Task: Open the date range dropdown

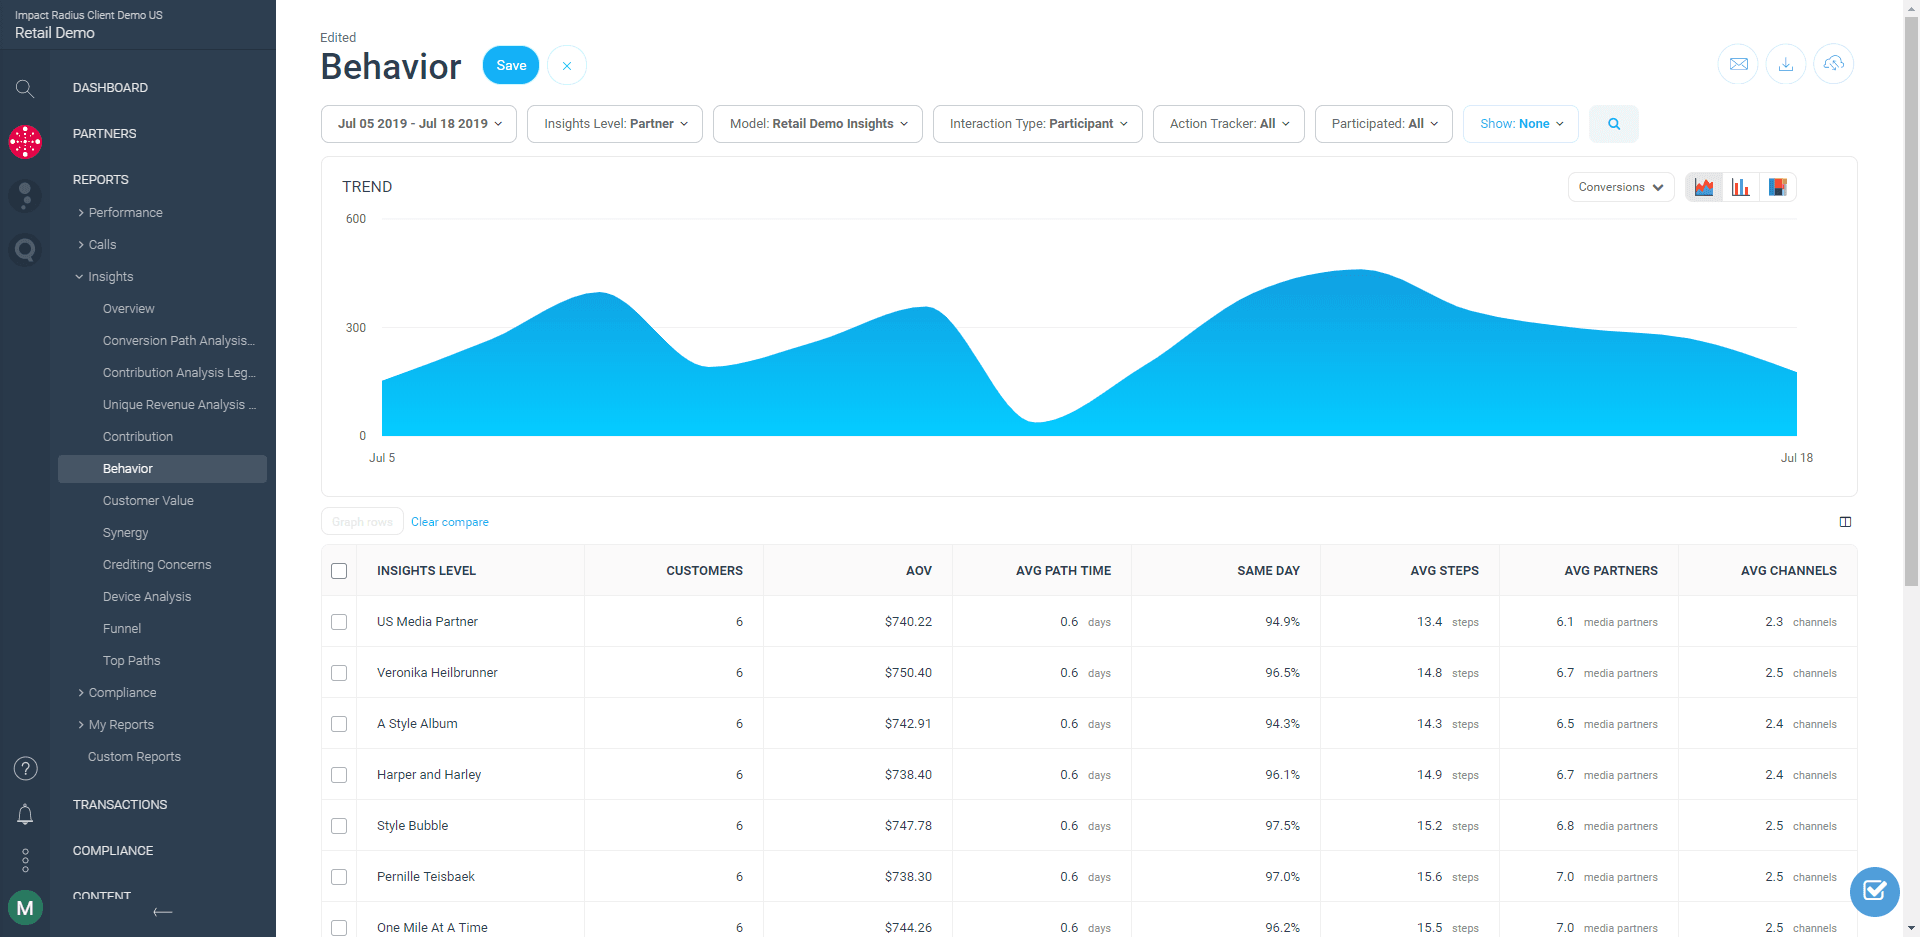Action: pos(419,124)
